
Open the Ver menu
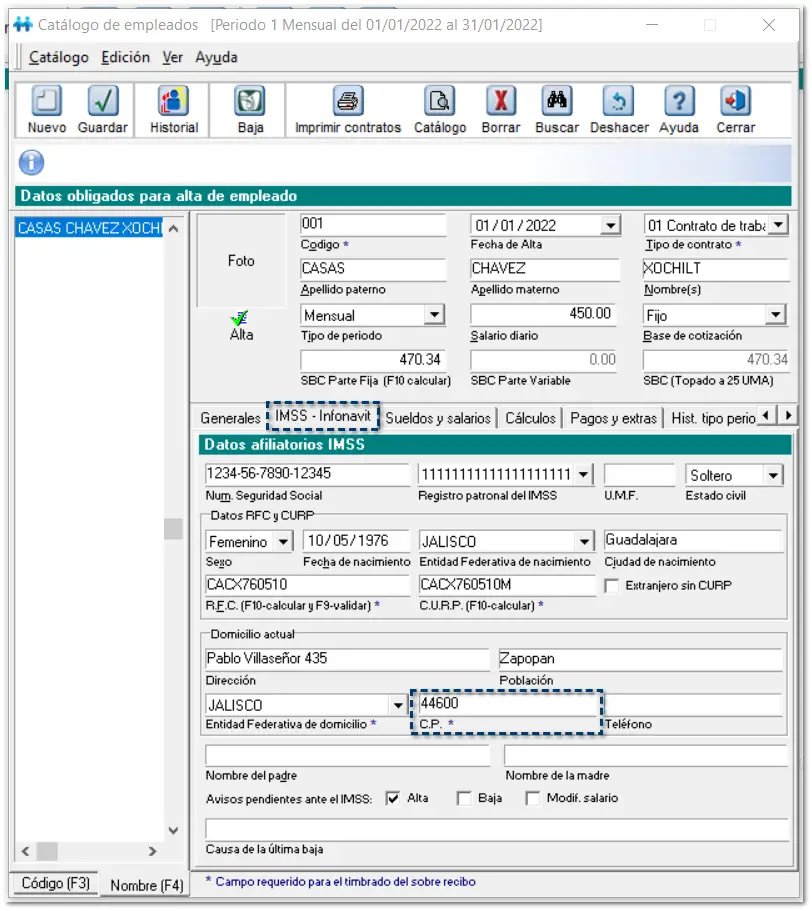[173, 58]
